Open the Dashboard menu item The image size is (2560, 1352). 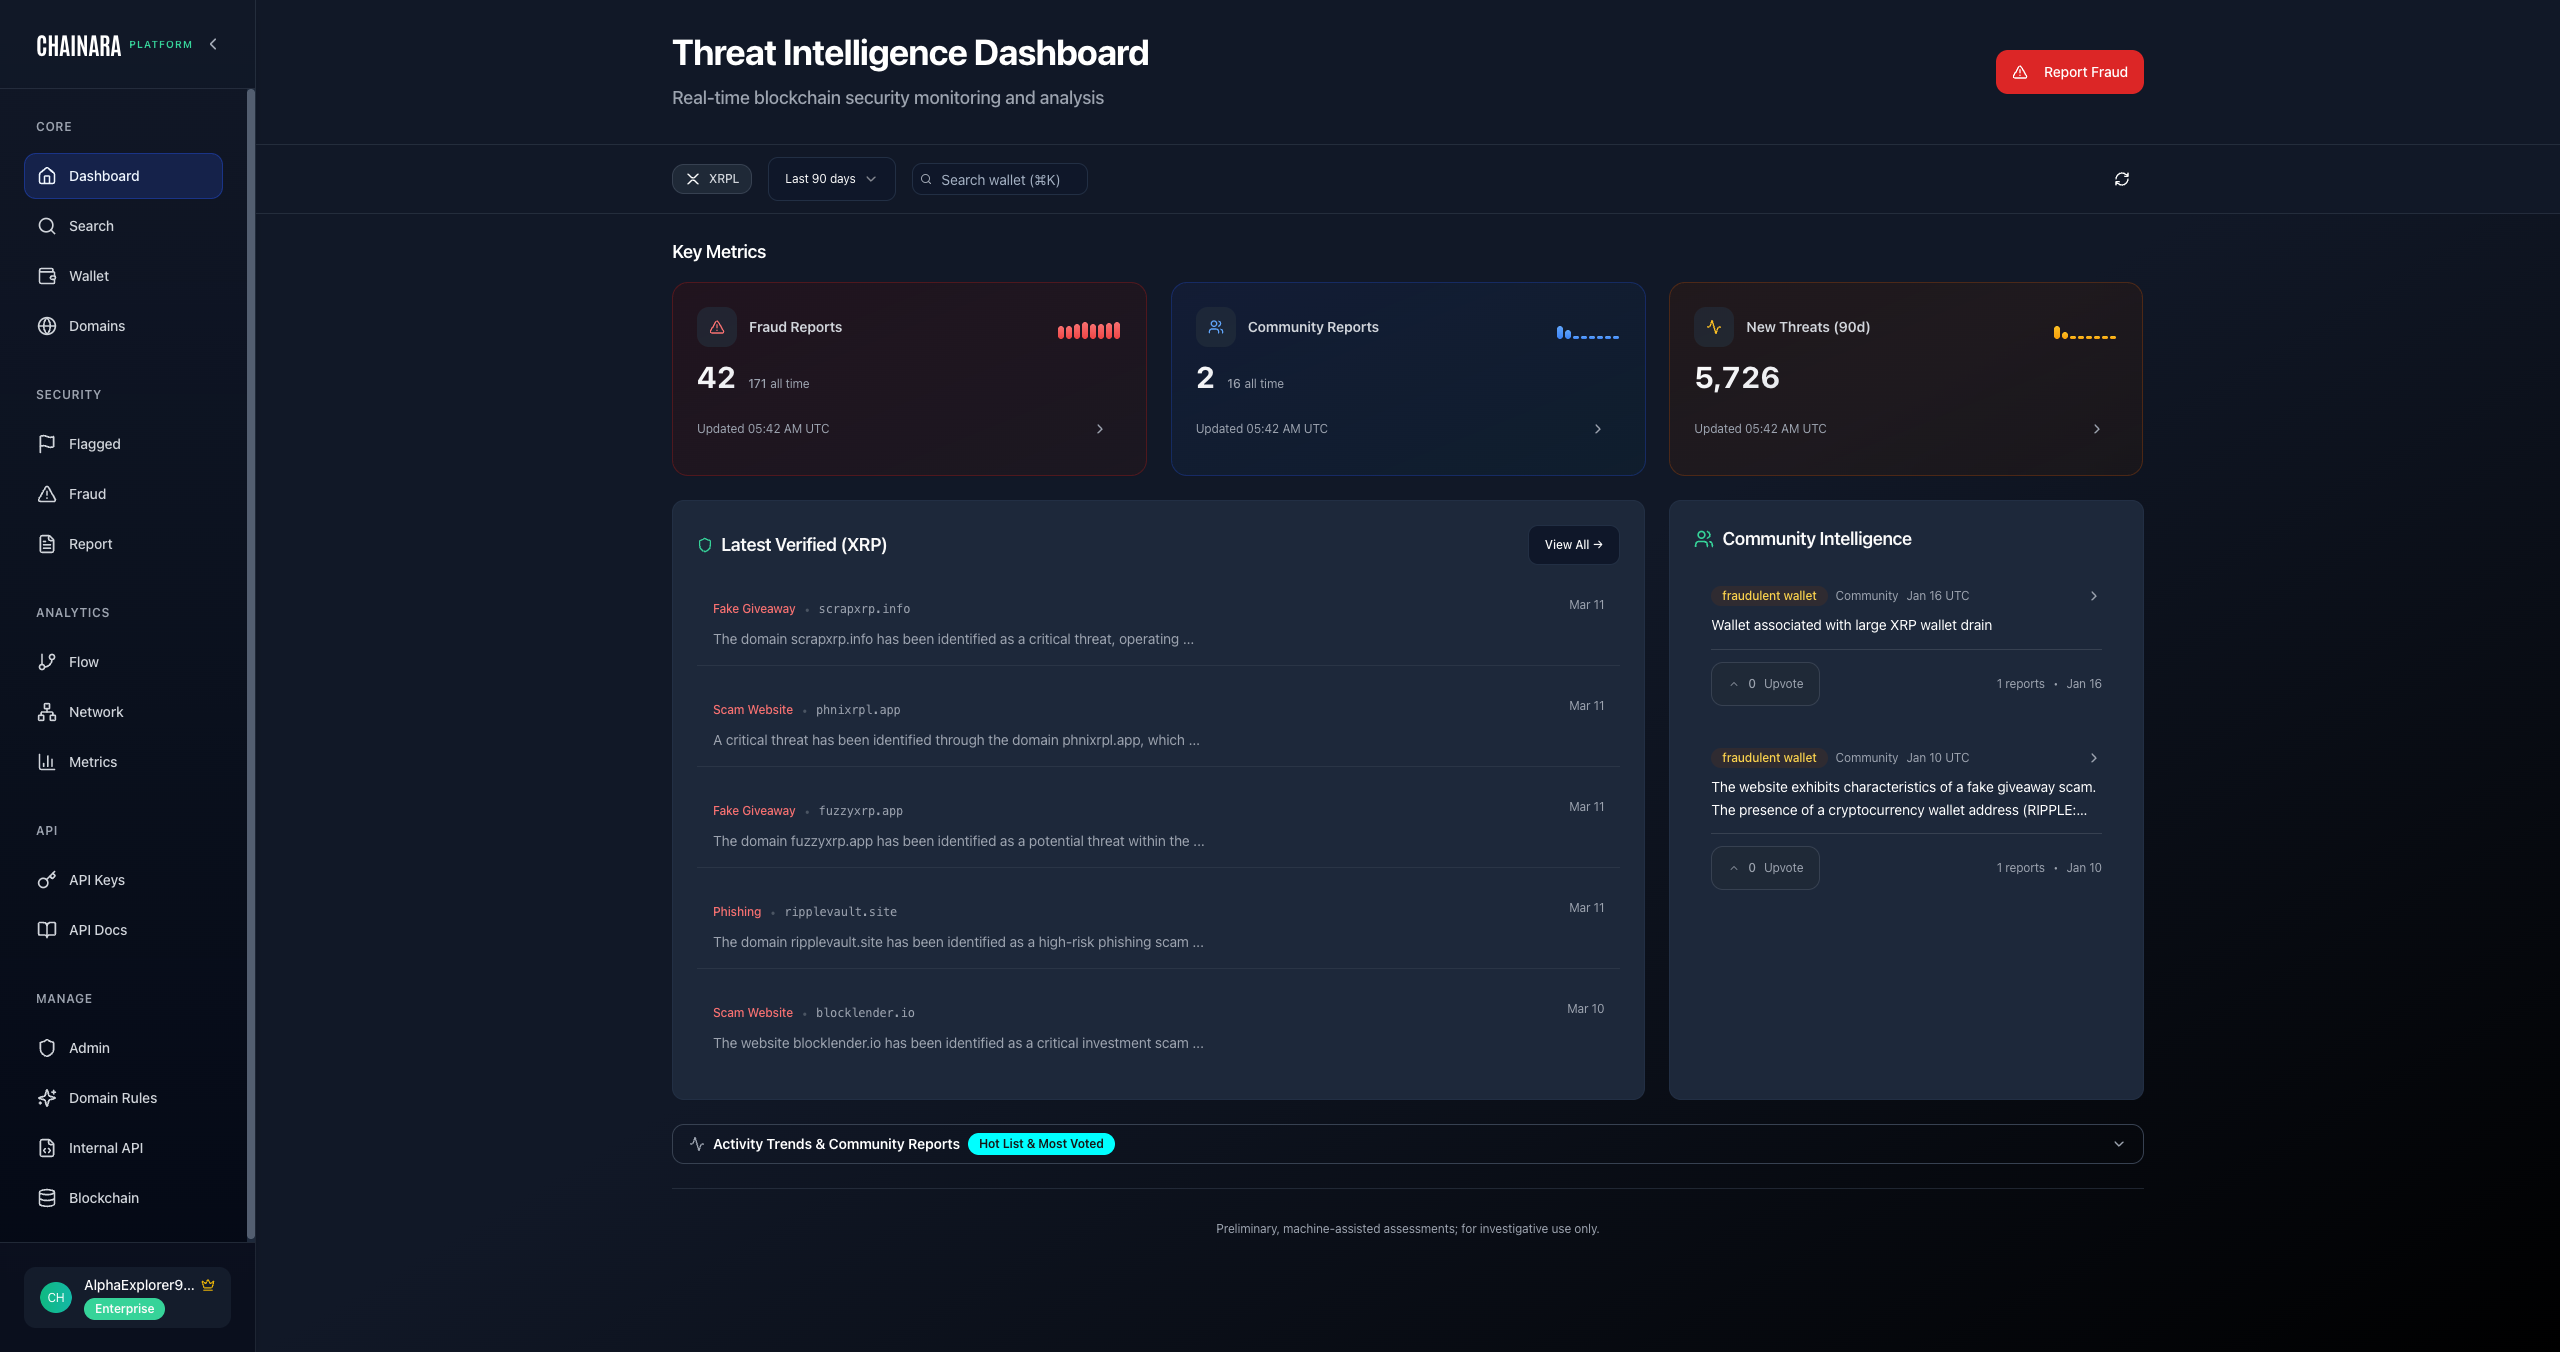(123, 176)
